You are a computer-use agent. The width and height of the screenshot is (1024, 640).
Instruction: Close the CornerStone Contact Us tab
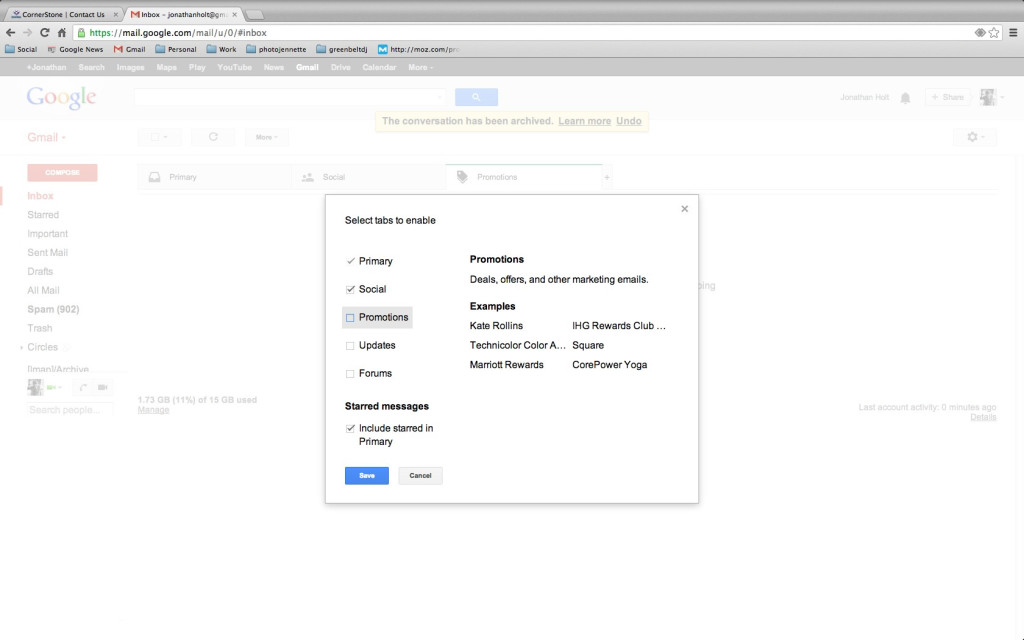pos(116,14)
